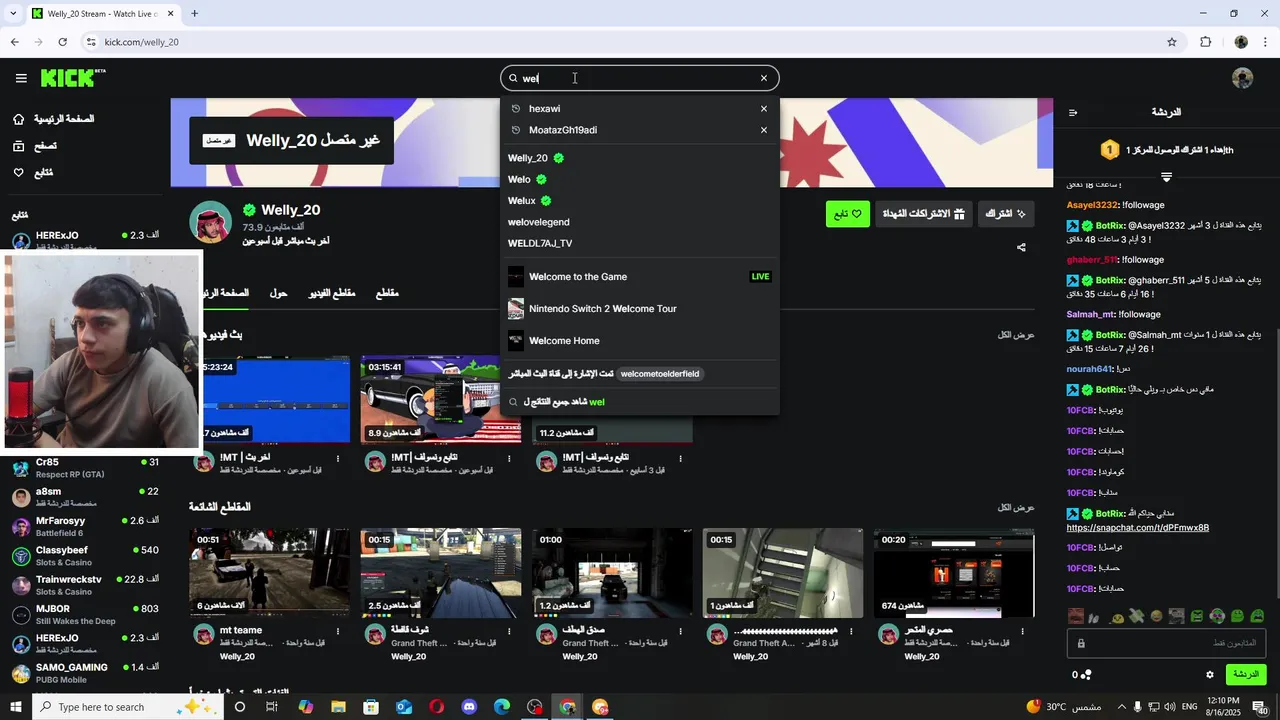Open Cr85 channel in sidebar
Screen dimensions: 1280x720
[84, 468]
